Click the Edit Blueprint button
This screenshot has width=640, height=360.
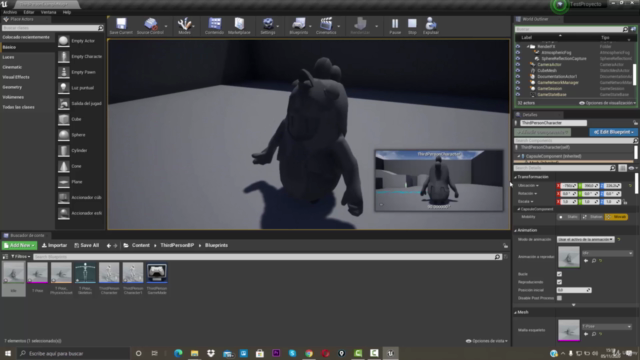pos(613,132)
